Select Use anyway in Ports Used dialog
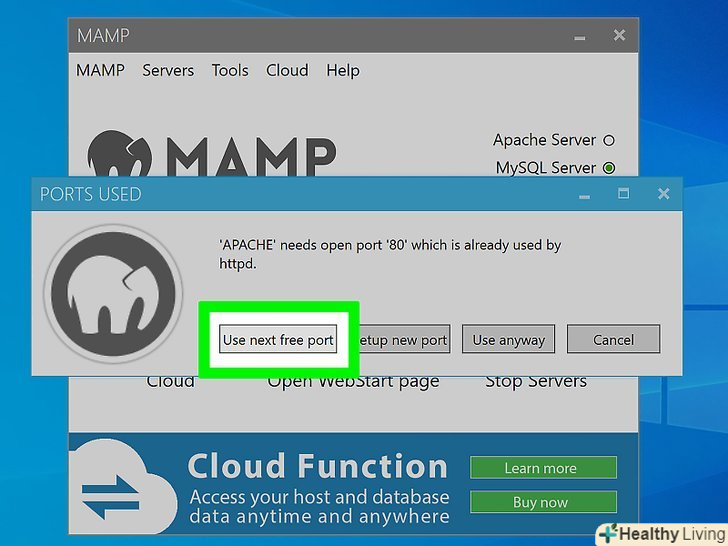 coord(508,339)
